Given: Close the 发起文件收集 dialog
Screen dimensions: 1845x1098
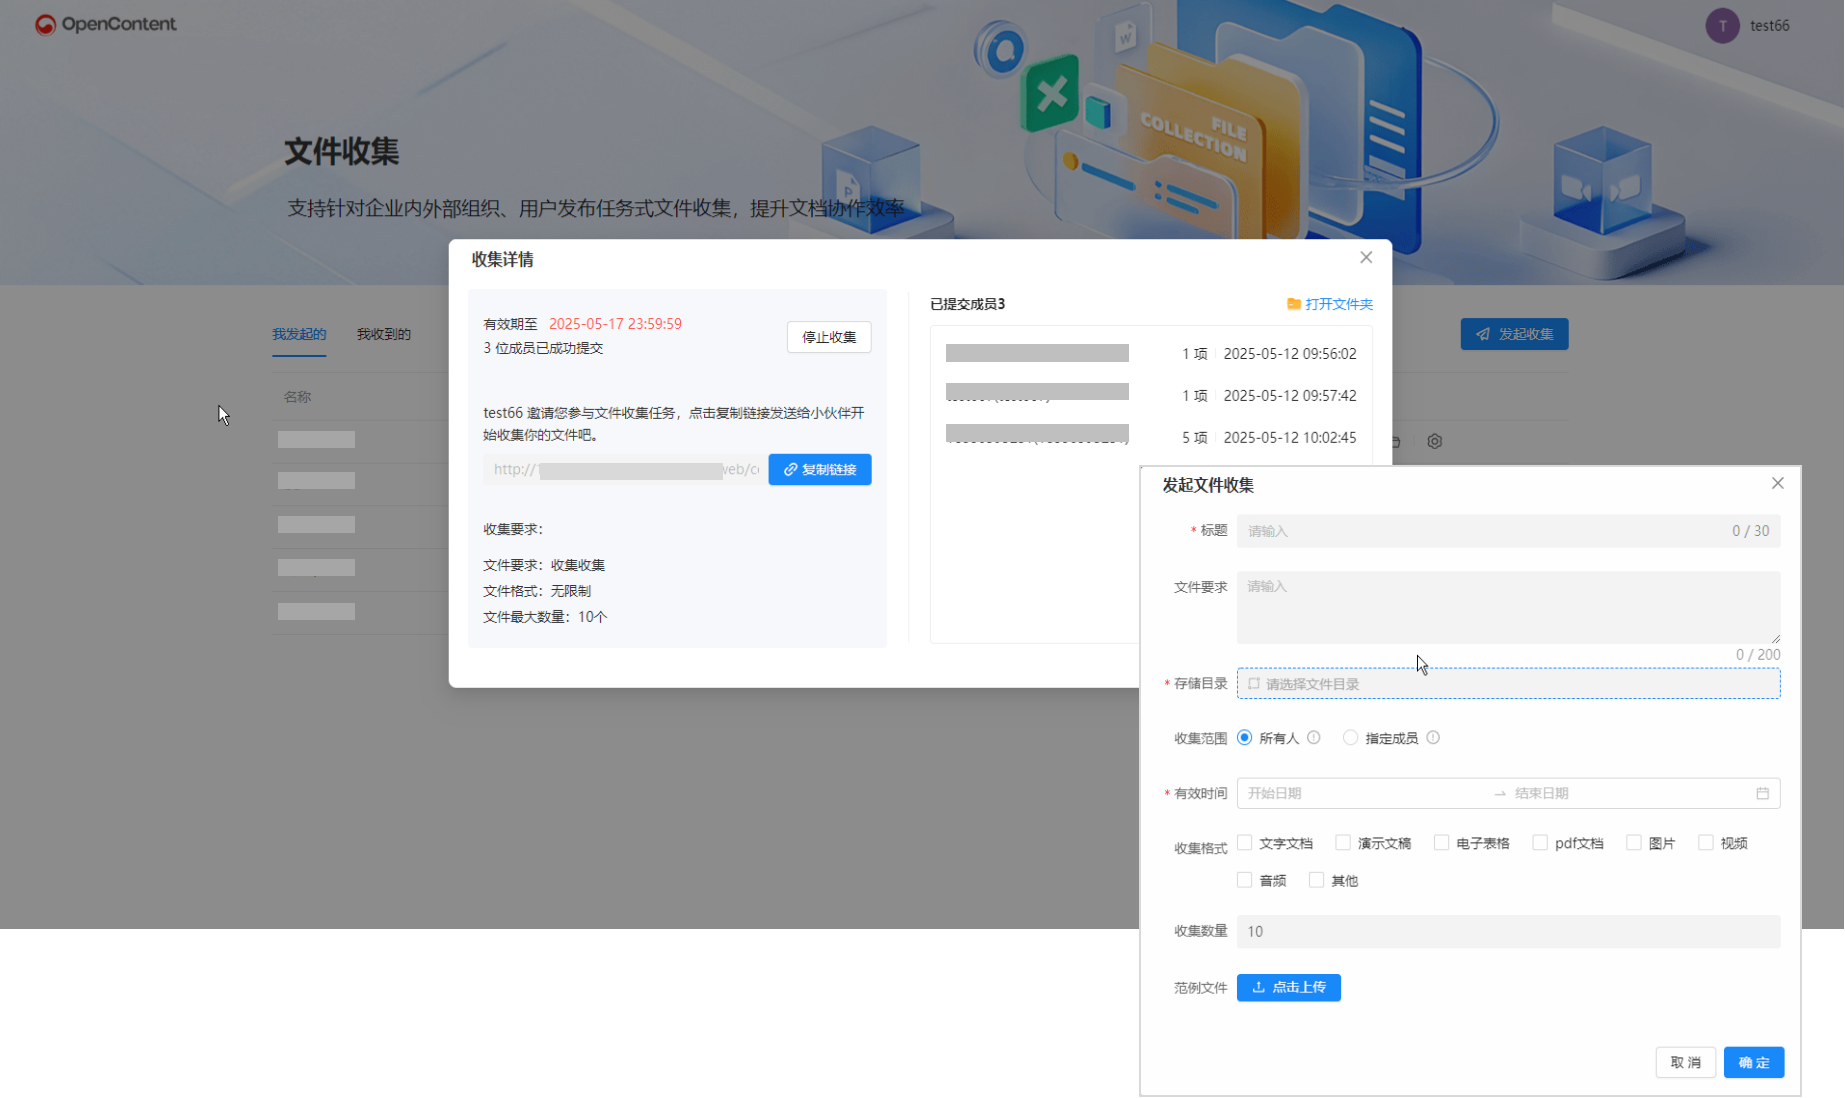Looking at the screenshot, I should 1777,483.
